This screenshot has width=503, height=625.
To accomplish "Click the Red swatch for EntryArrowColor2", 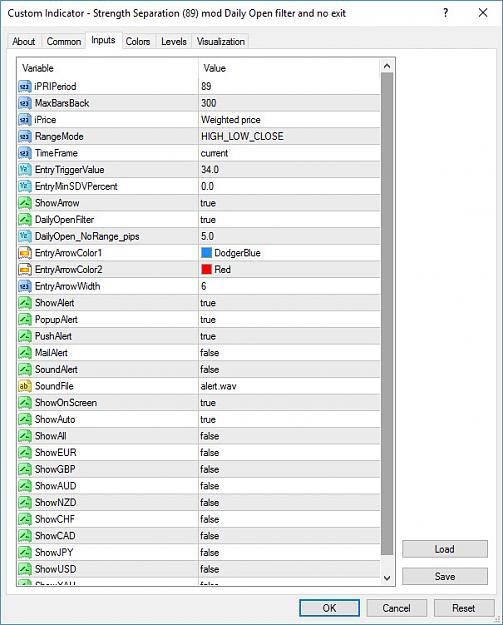I will [x=206, y=269].
